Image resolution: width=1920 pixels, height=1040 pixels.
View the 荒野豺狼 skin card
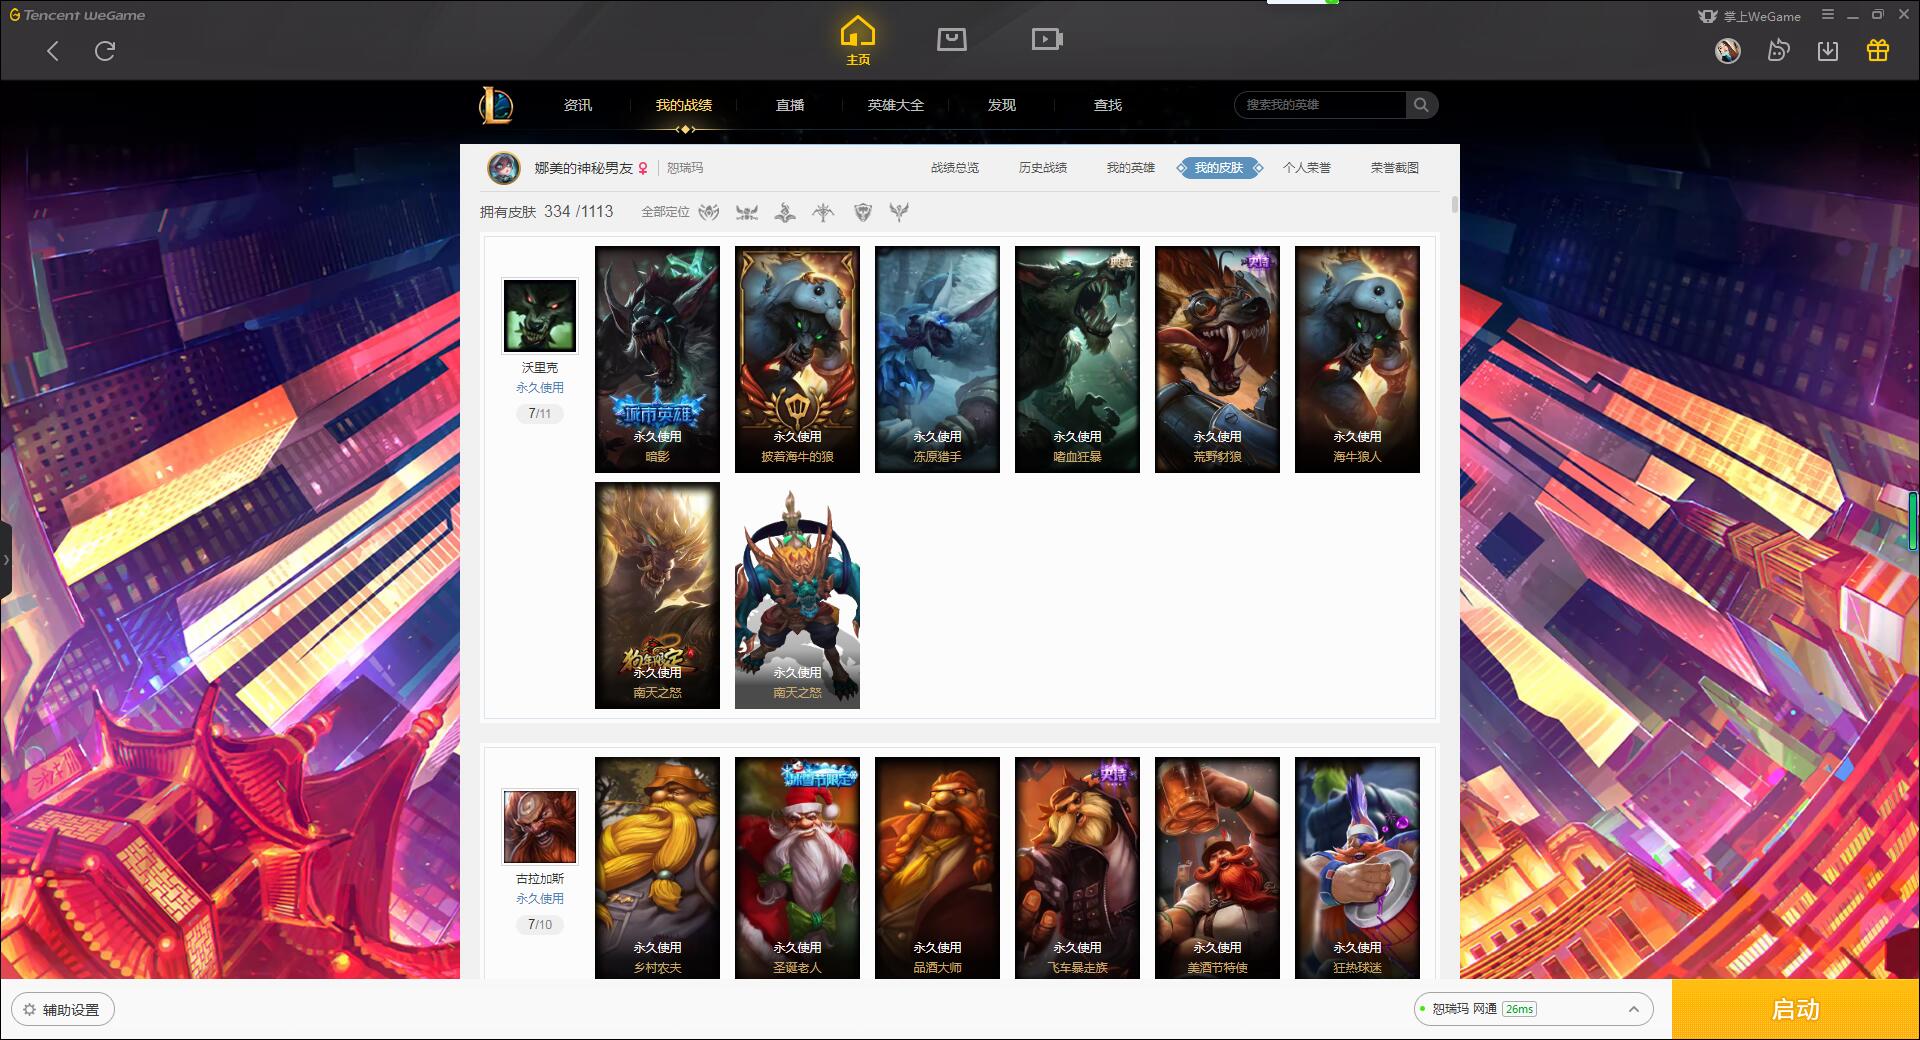click(x=1217, y=359)
